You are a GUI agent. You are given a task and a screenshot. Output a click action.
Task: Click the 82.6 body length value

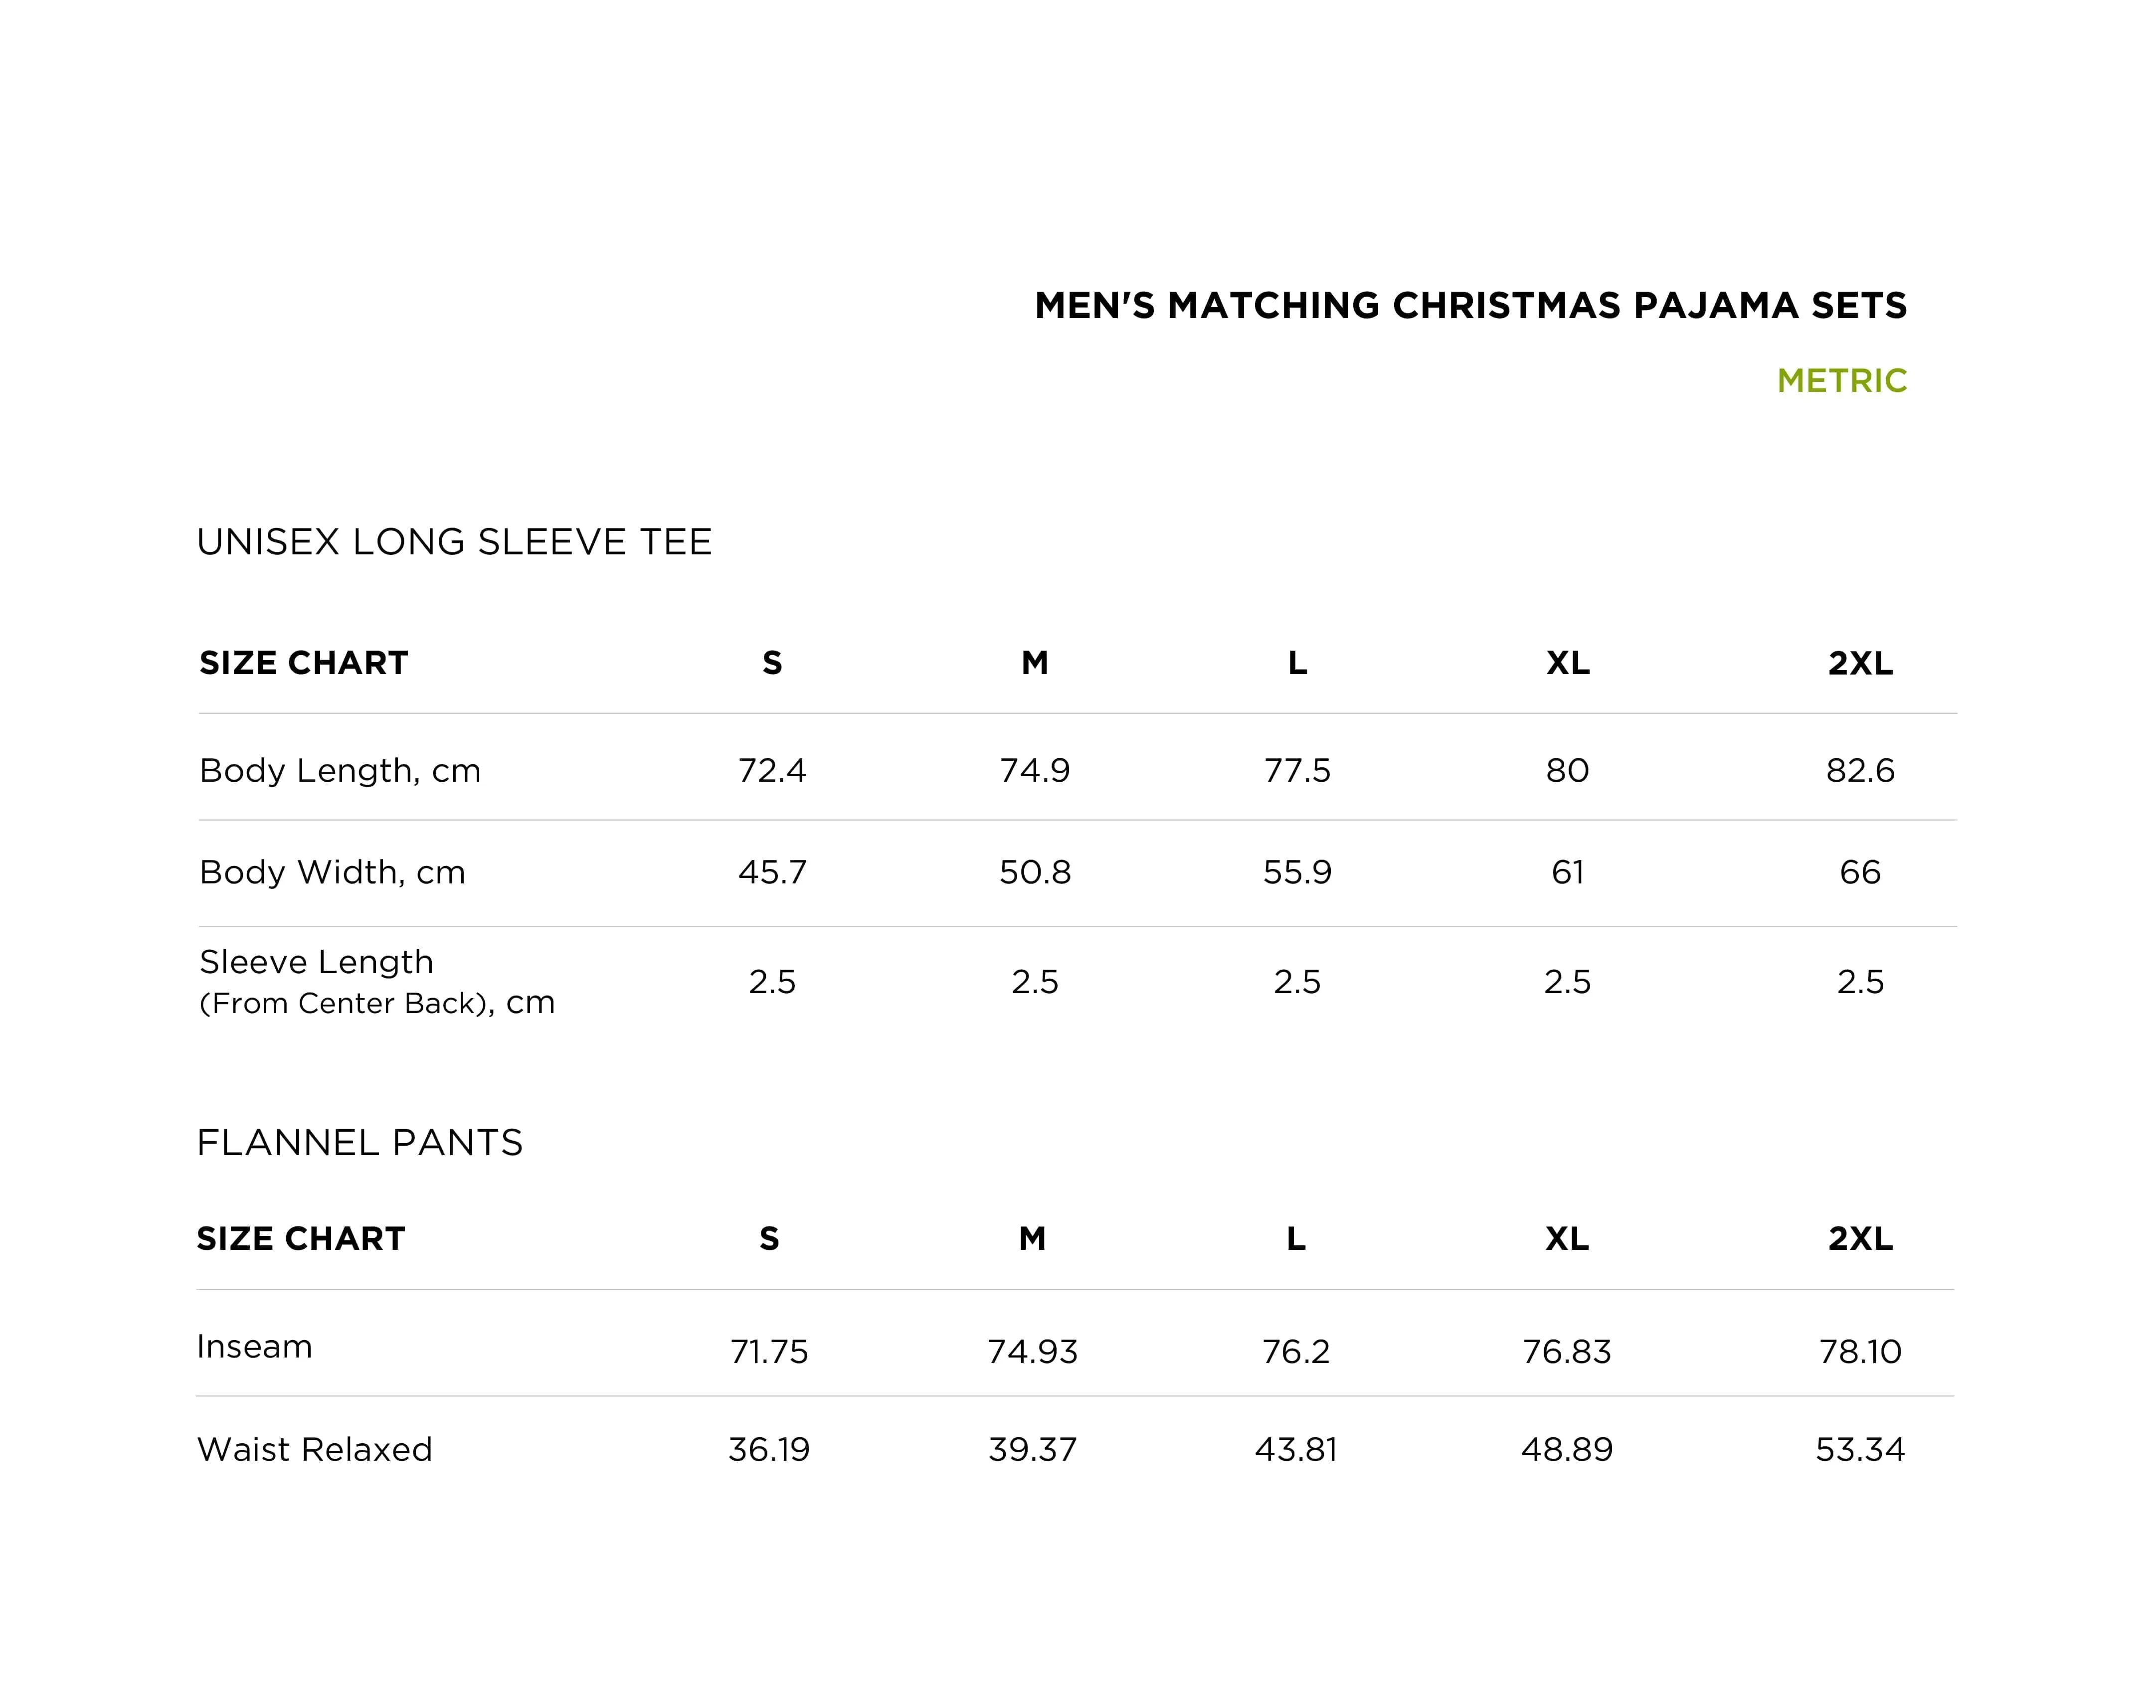click(1860, 770)
